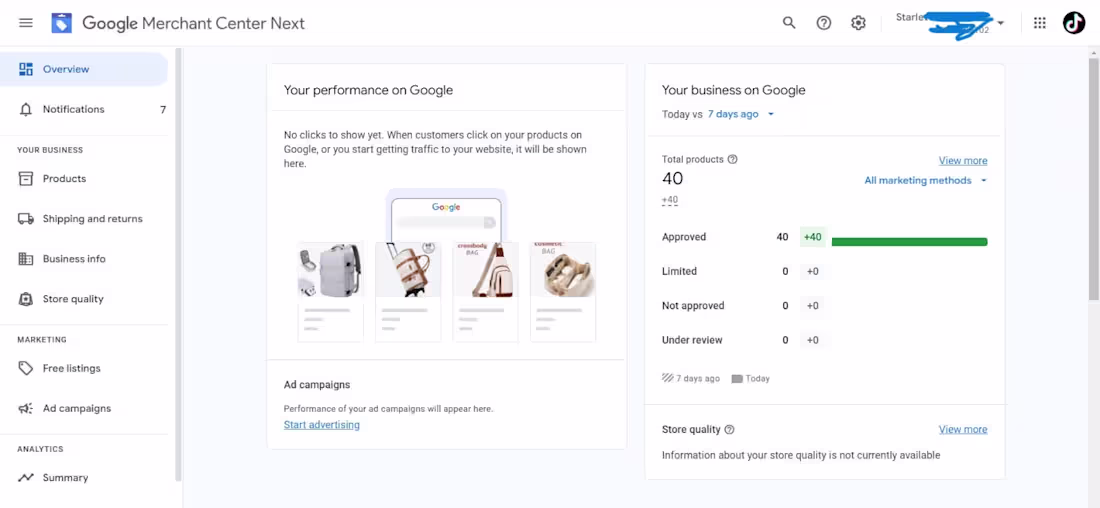Click the sidebar vertical scrollbar
1100x508 pixels.
click(178, 263)
